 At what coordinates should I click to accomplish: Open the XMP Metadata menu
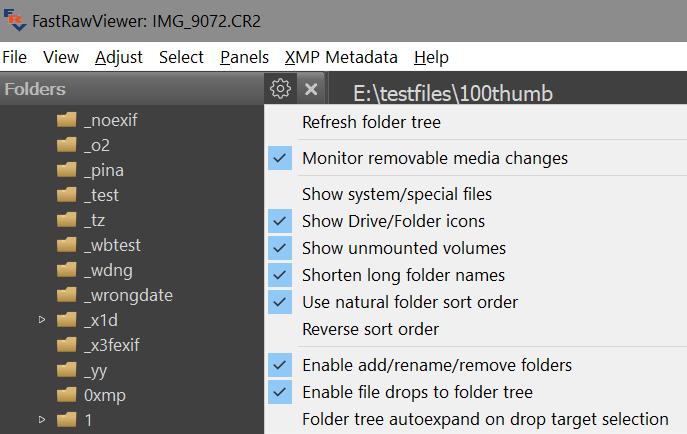[x=341, y=57]
